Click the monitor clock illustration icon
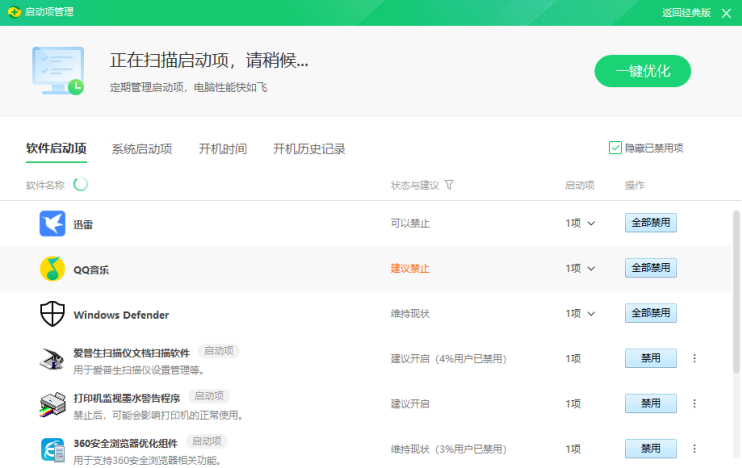This screenshot has height=468, width=742. 58,71
